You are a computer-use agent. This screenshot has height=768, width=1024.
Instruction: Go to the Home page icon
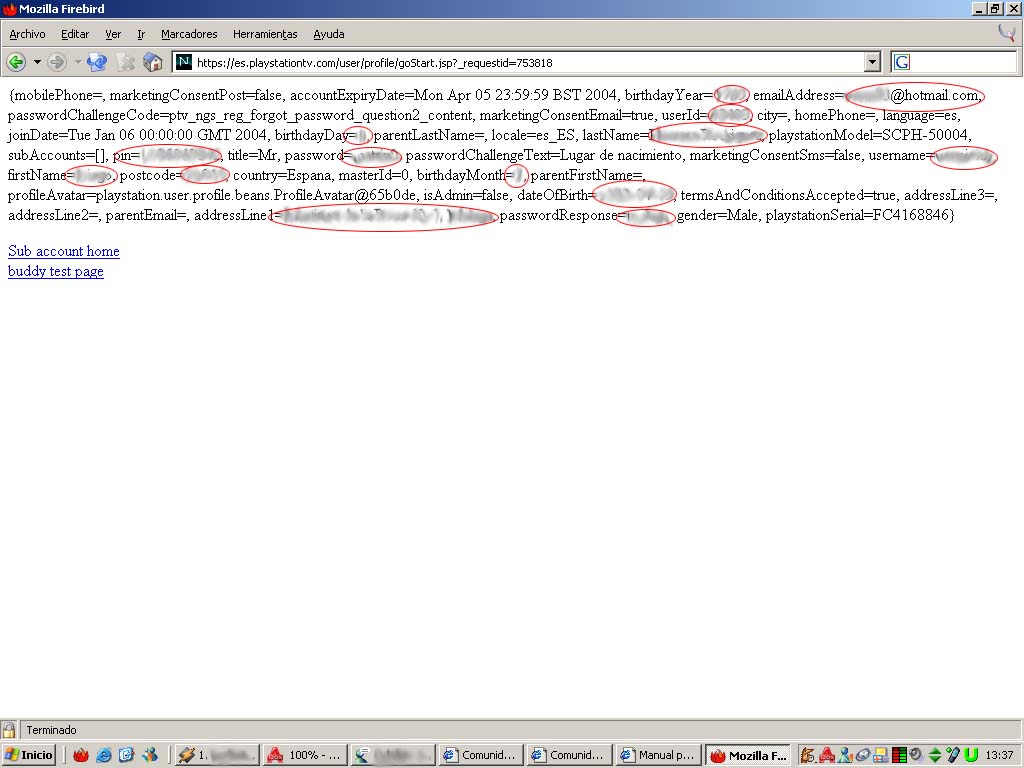(153, 63)
